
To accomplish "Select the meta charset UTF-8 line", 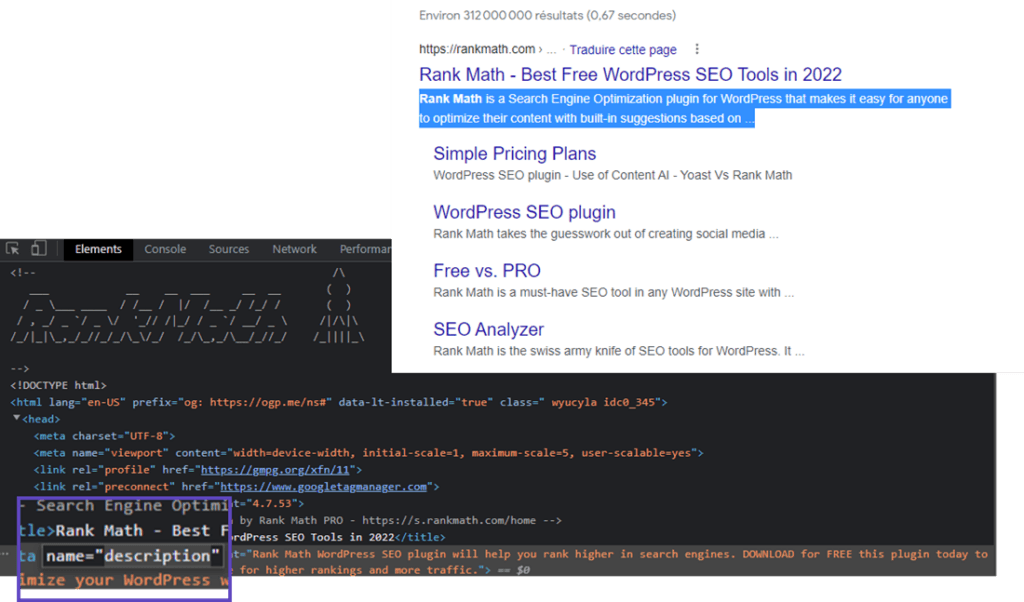I will coord(105,436).
